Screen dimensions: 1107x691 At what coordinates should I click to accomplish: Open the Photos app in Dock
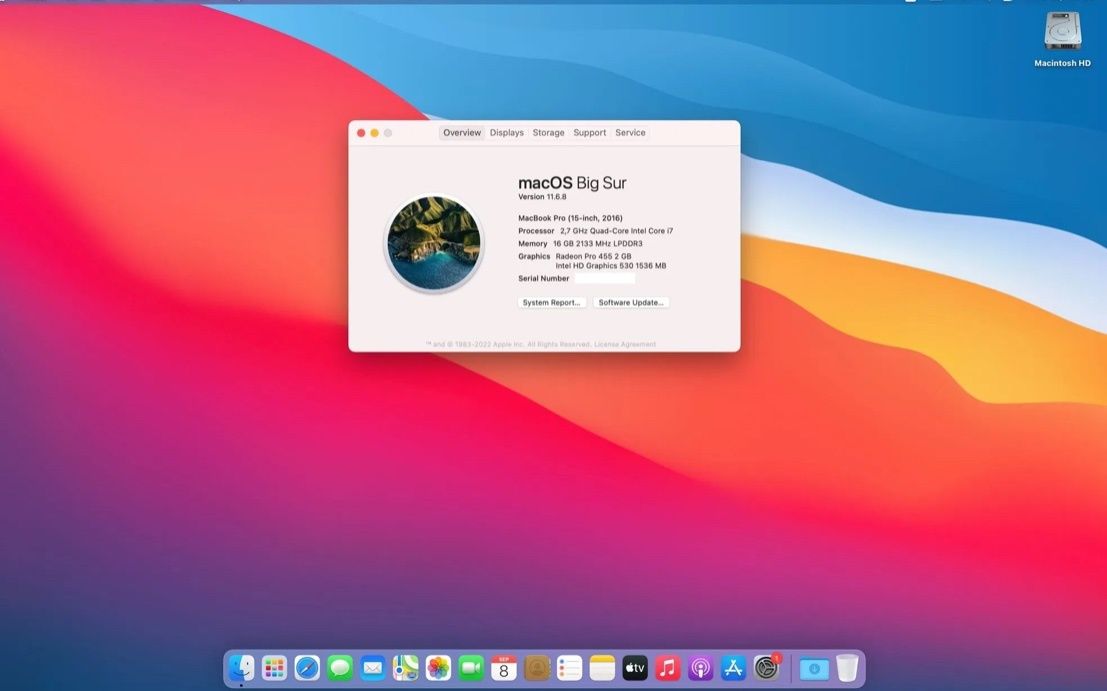point(438,667)
